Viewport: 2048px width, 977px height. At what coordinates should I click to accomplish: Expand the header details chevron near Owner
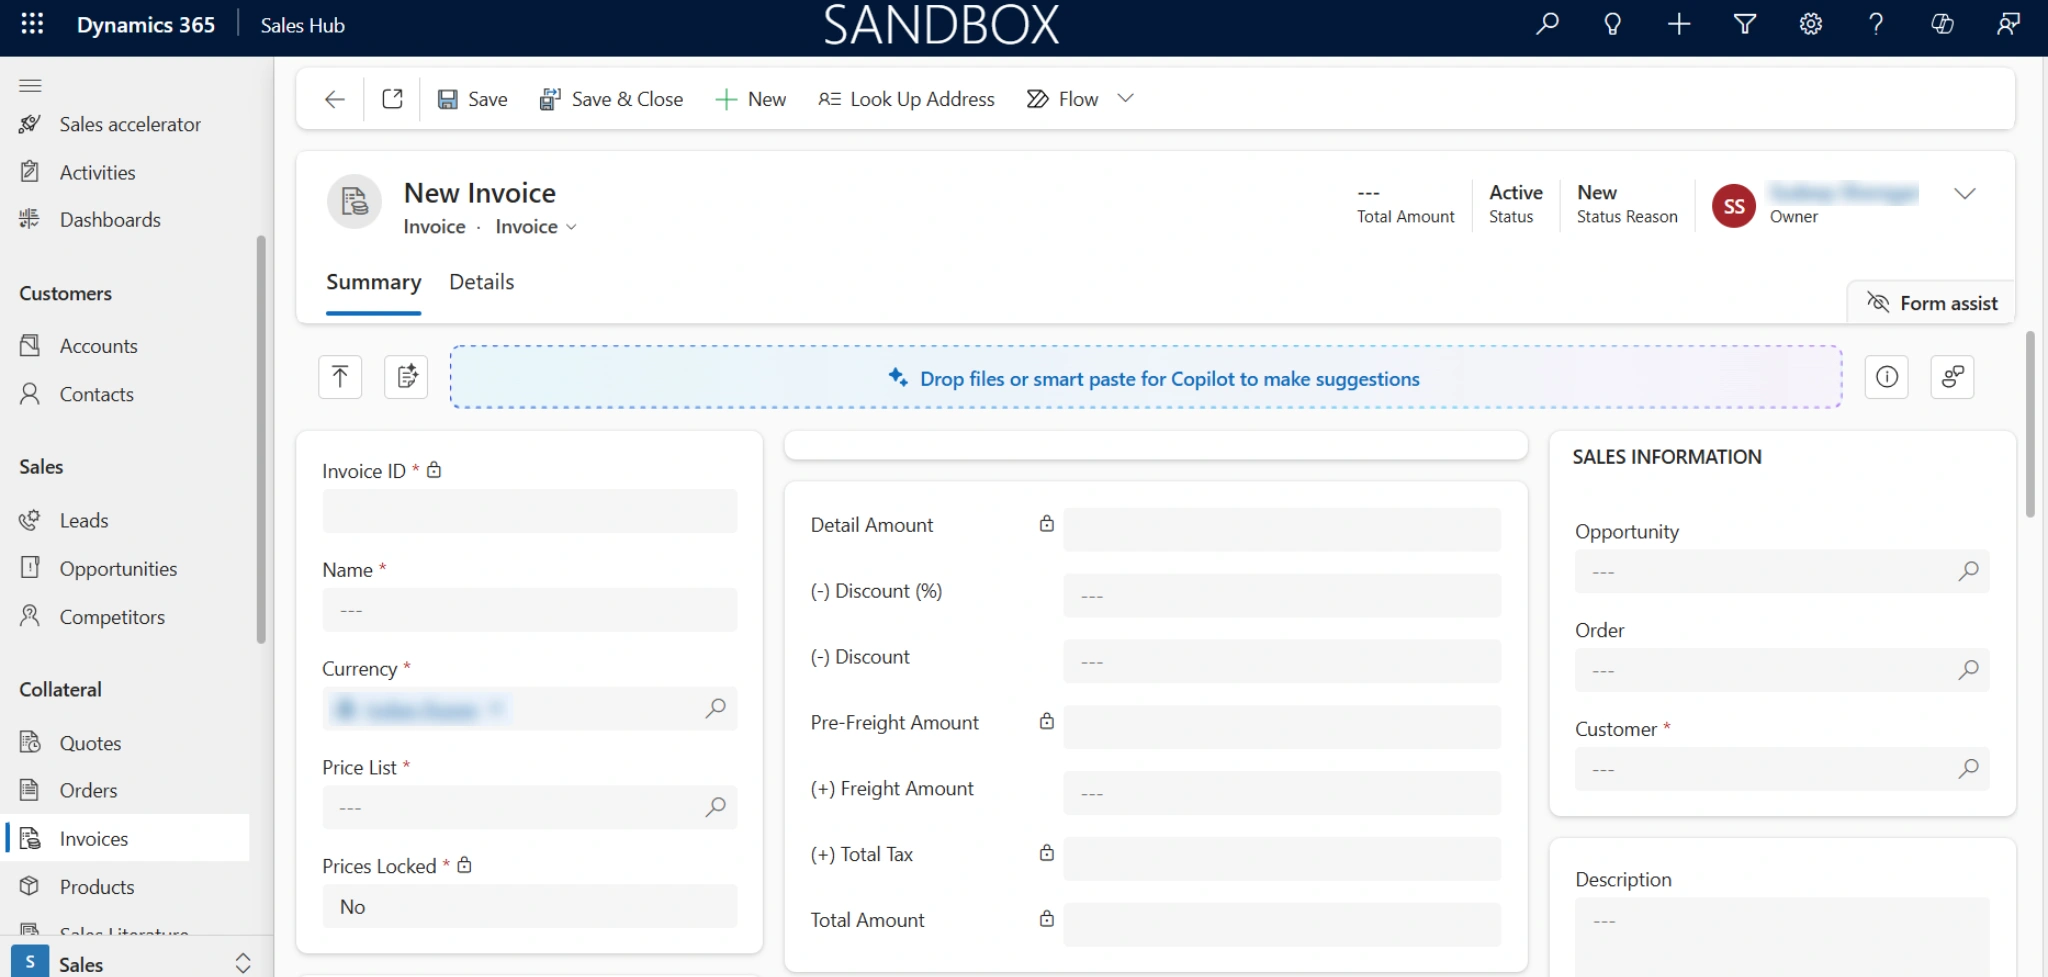(x=1964, y=194)
